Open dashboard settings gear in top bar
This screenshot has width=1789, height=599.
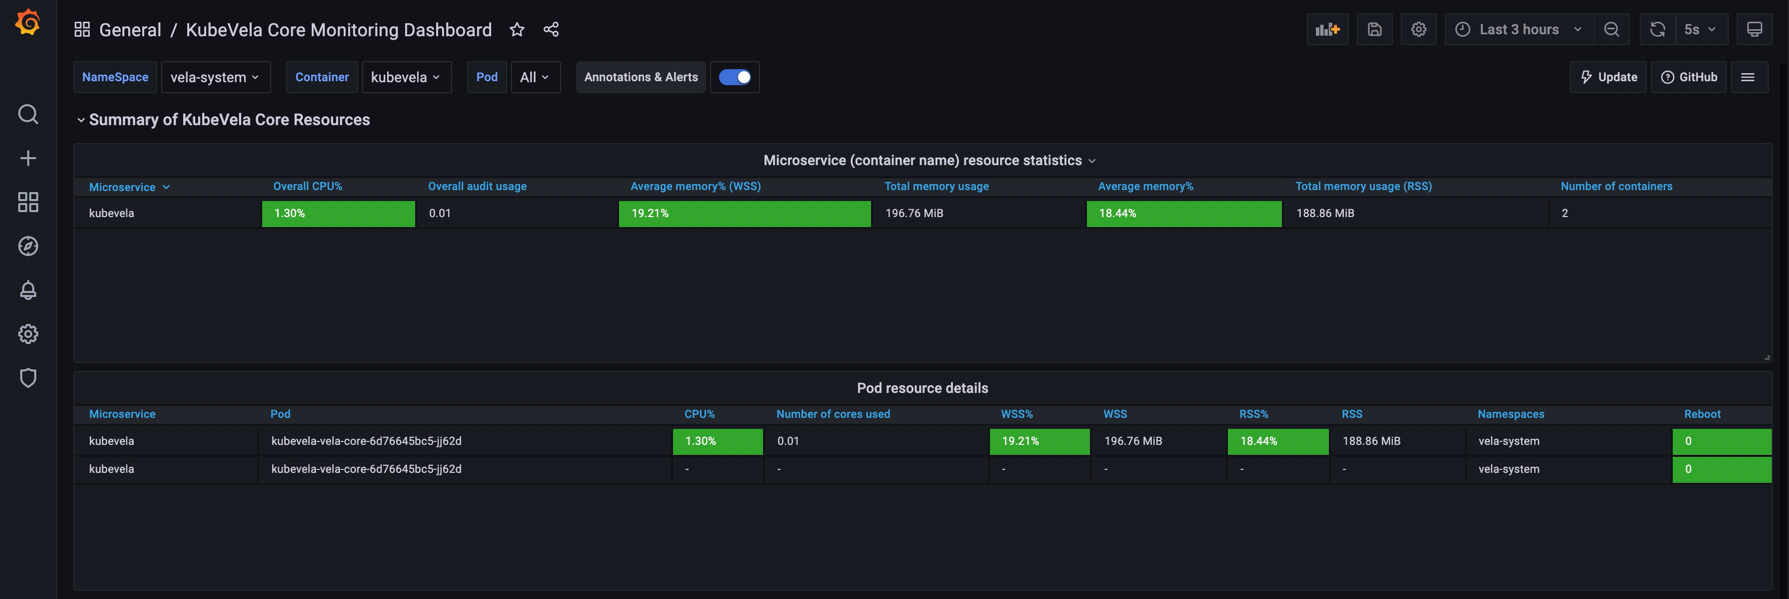(x=1418, y=30)
